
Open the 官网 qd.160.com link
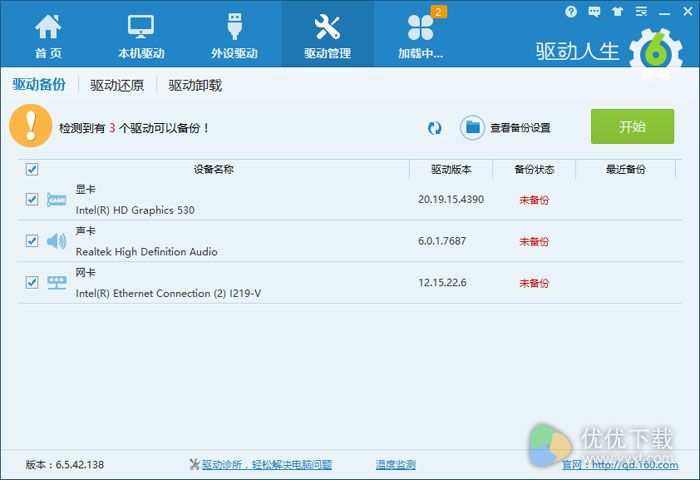coord(620,465)
